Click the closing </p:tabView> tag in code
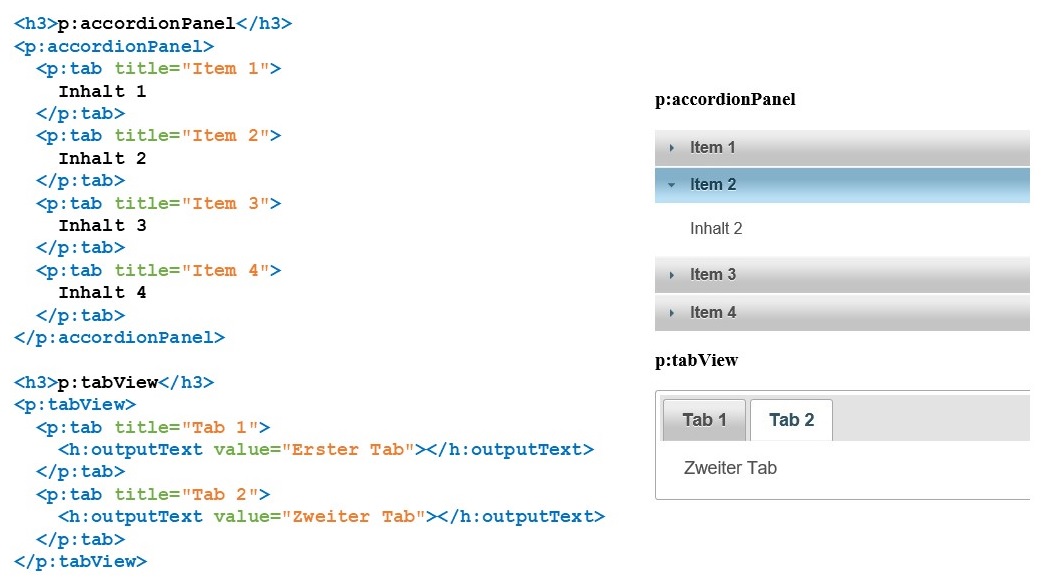This screenshot has height=579, width=1041. pos(81,562)
